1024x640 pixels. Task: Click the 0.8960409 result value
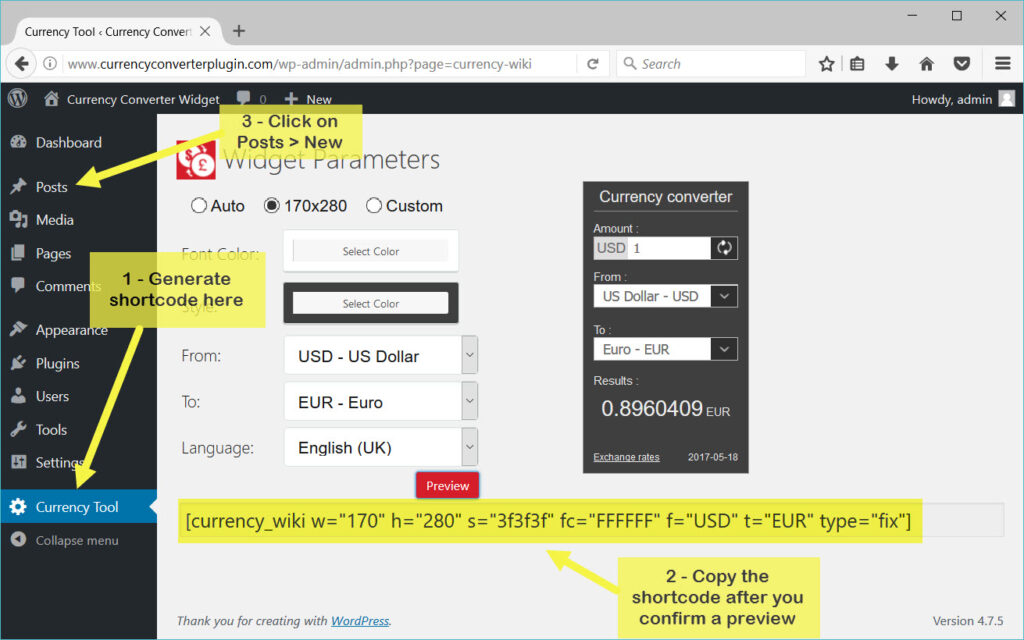pos(652,408)
